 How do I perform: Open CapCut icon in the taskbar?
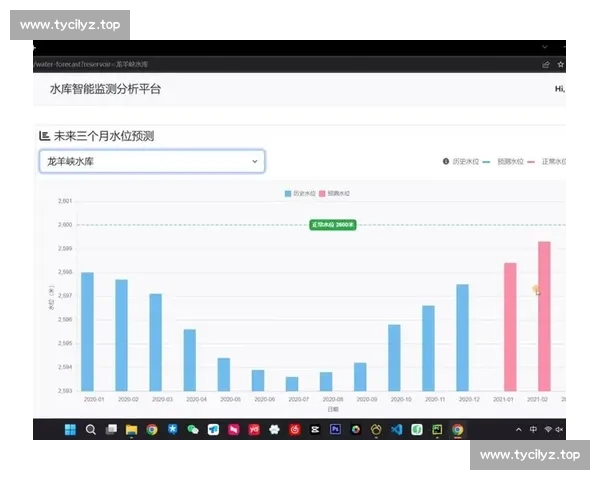coord(315,429)
